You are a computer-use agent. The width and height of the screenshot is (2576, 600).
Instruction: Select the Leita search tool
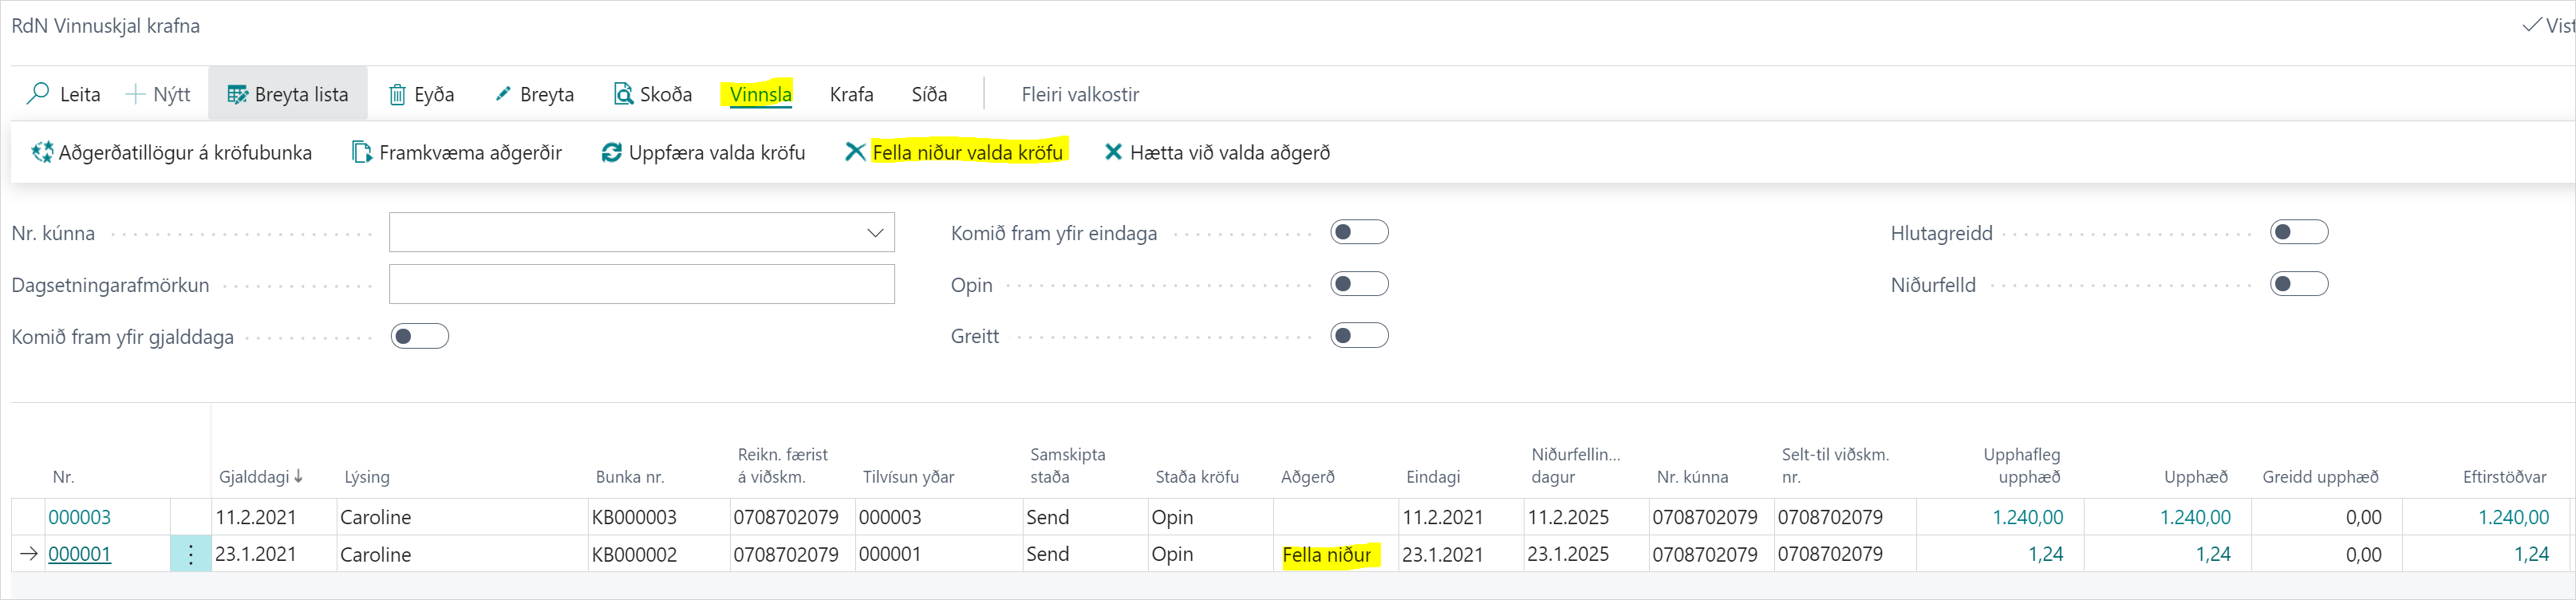[63, 94]
